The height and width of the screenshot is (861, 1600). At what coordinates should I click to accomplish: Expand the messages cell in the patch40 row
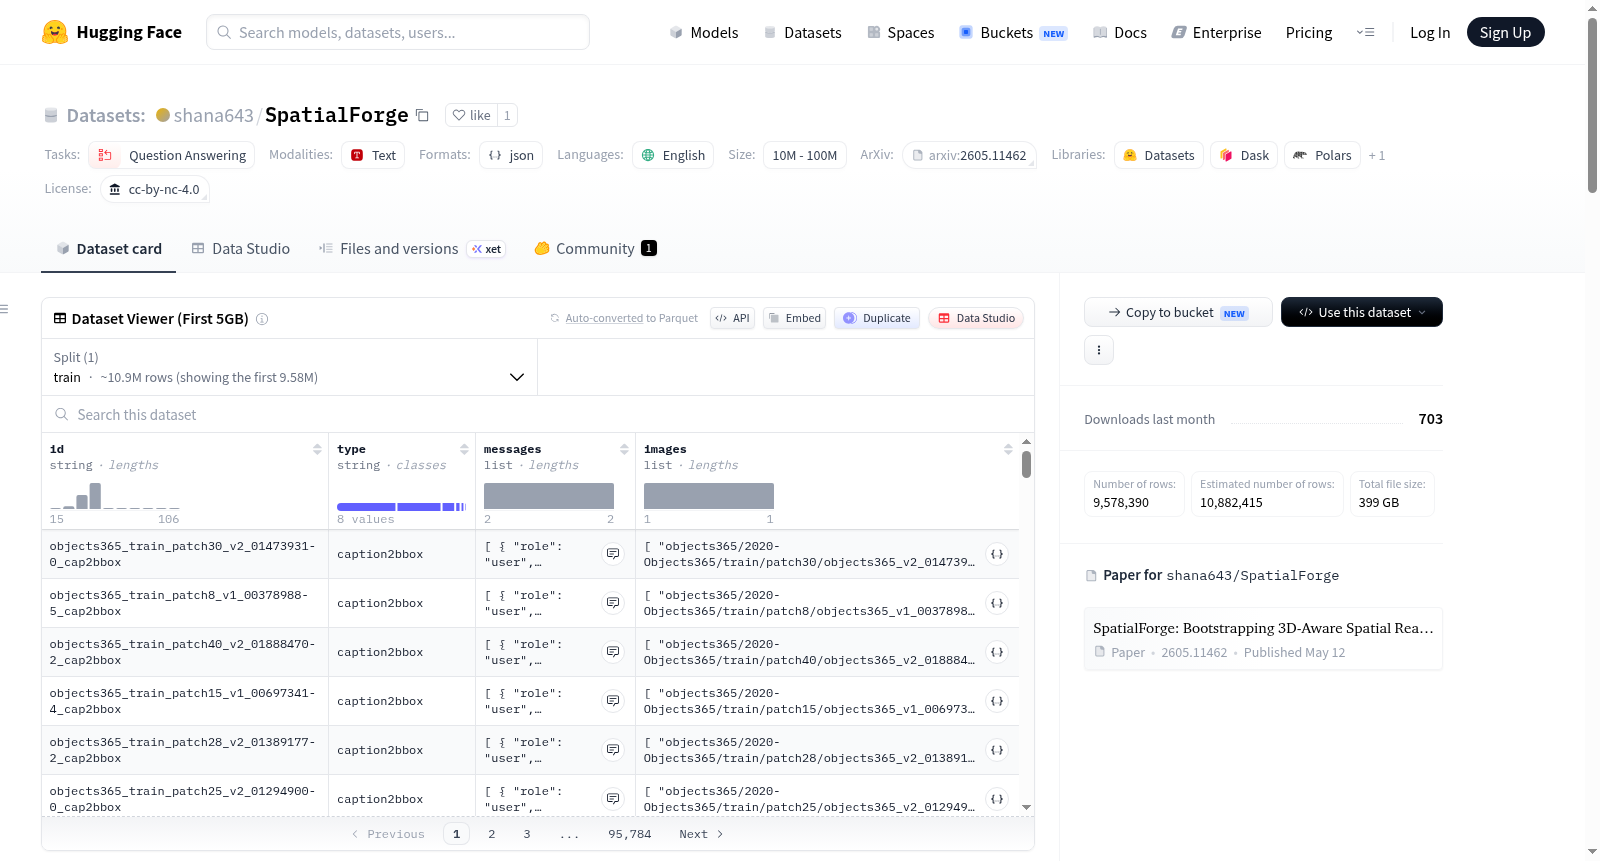point(613,652)
